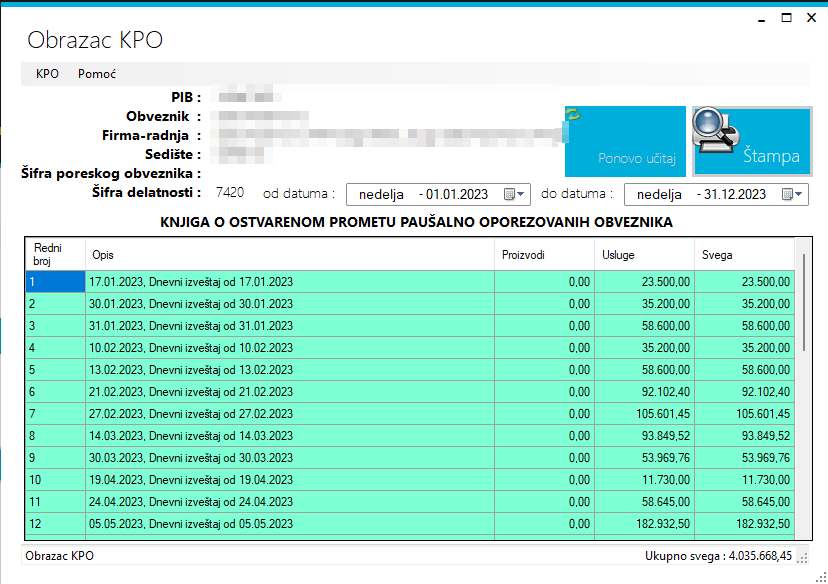Maximize the Obrazac KPO window

(x=786, y=17)
